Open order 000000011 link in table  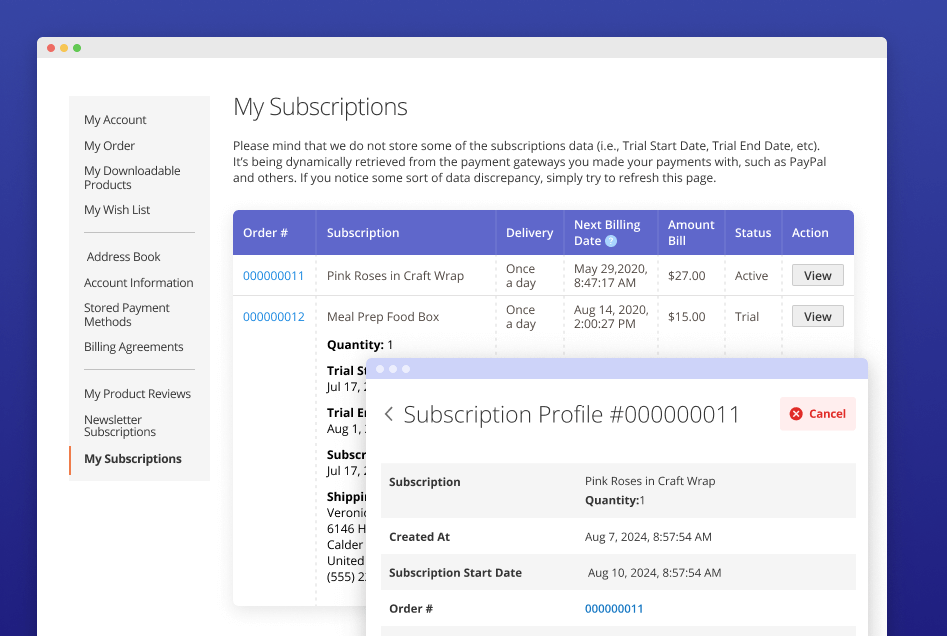click(x=273, y=276)
